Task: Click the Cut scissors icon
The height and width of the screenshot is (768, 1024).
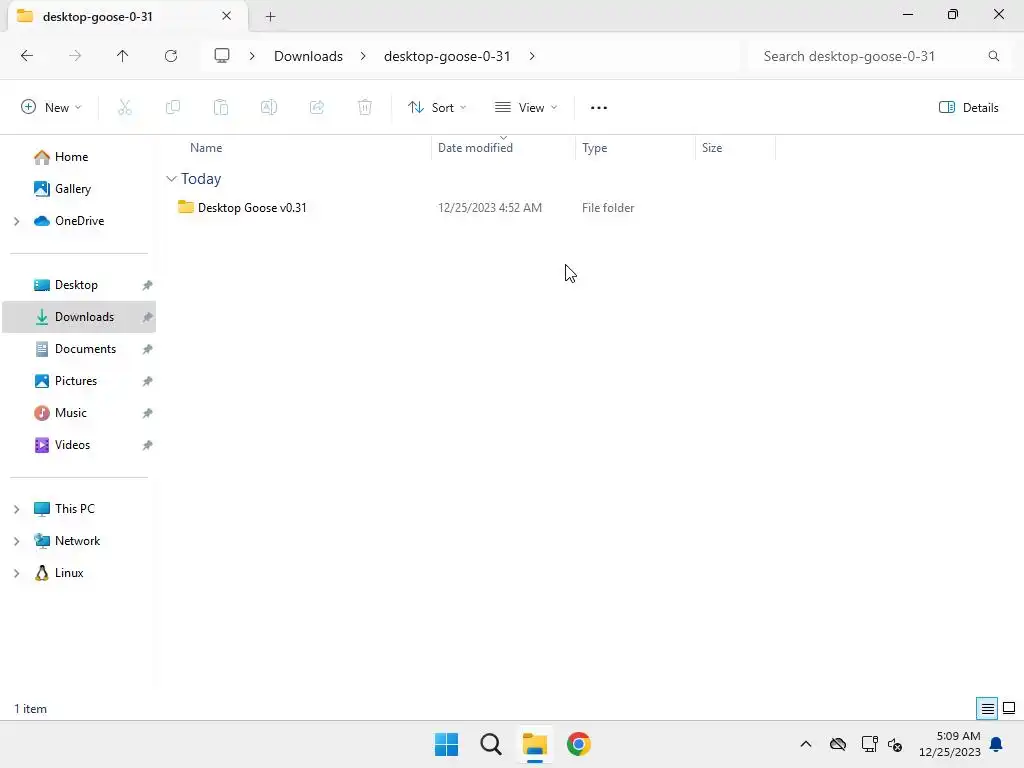Action: pyautogui.click(x=125, y=108)
